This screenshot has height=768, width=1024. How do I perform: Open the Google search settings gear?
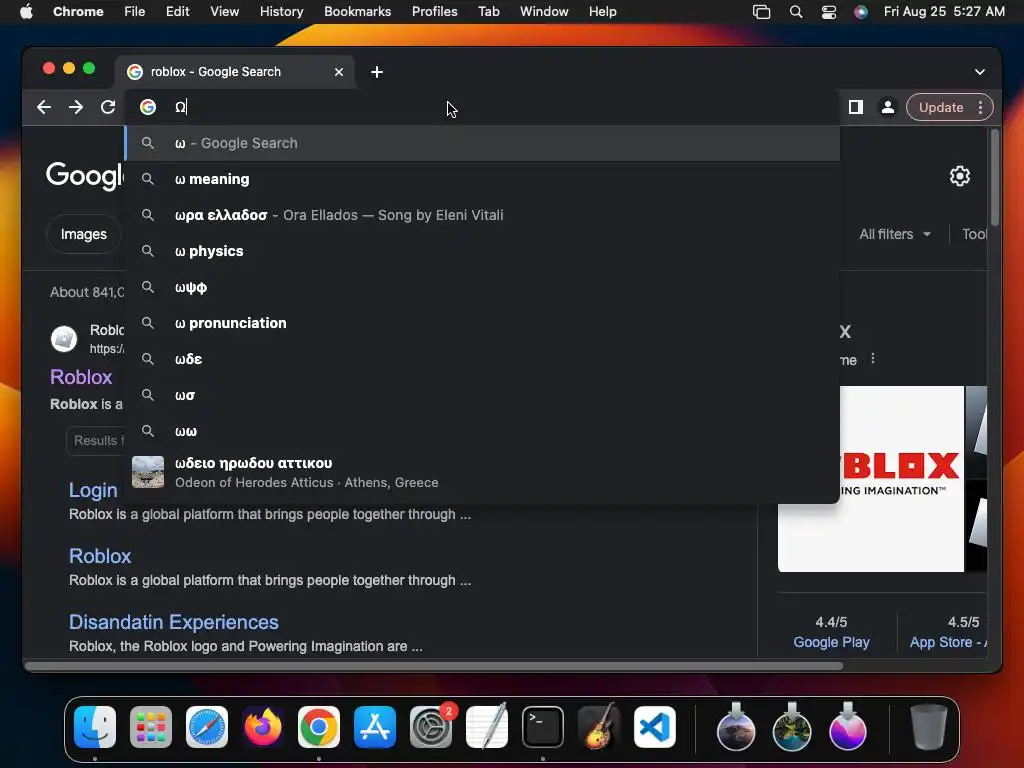coord(959,176)
